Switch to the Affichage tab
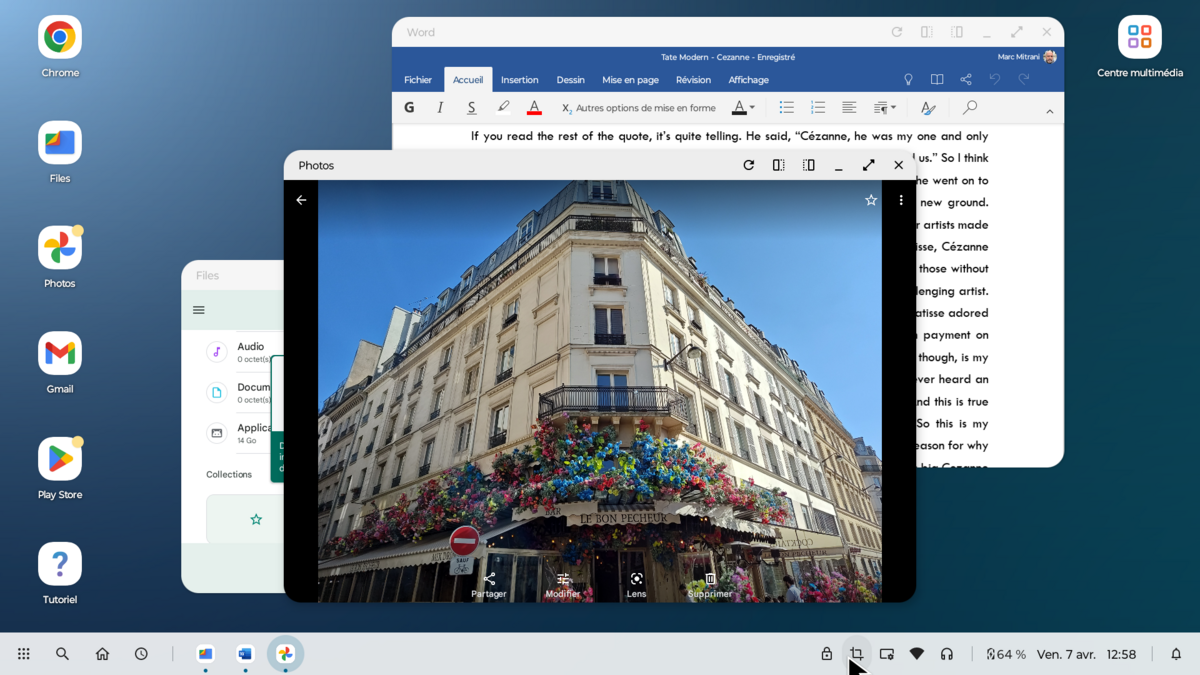The width and height of the screenshot is (1200, 675). (x=748, y=80)
